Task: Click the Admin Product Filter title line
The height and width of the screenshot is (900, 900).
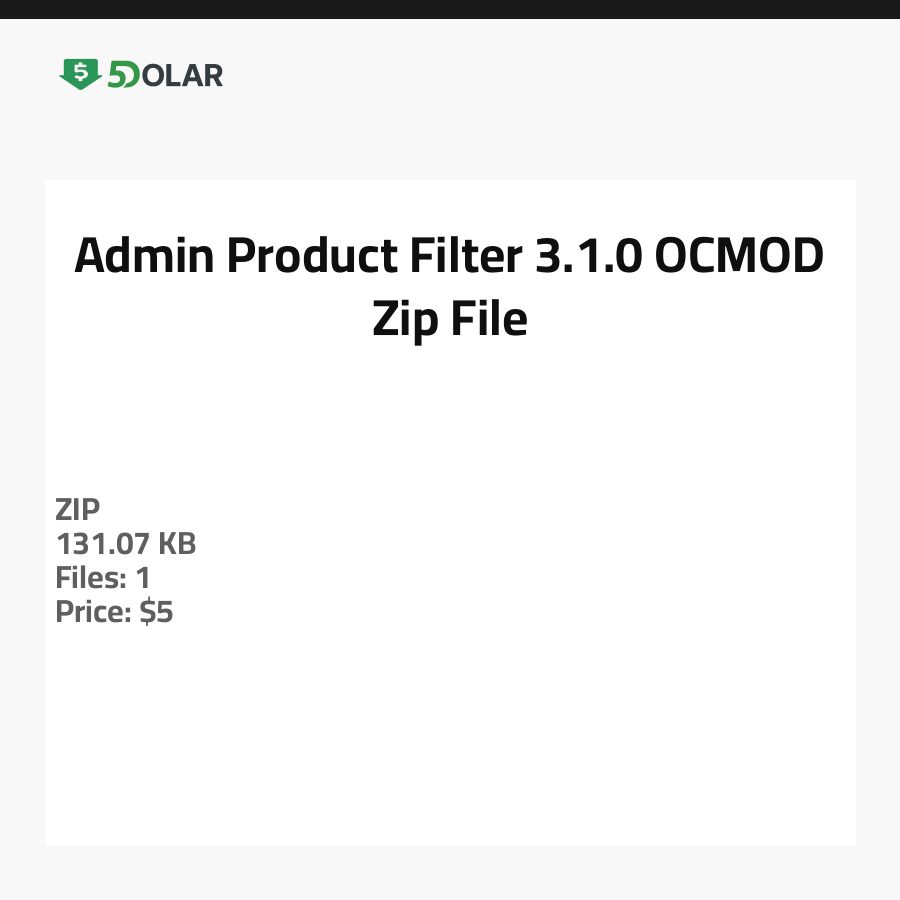Action: pos(449,256)
